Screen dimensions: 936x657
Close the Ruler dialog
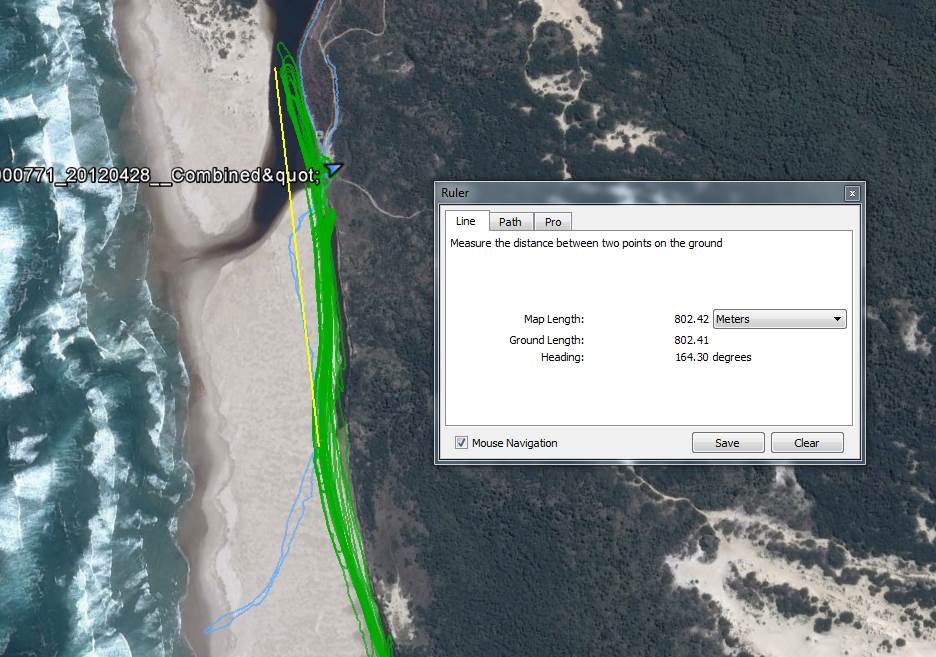click(852, 193)
